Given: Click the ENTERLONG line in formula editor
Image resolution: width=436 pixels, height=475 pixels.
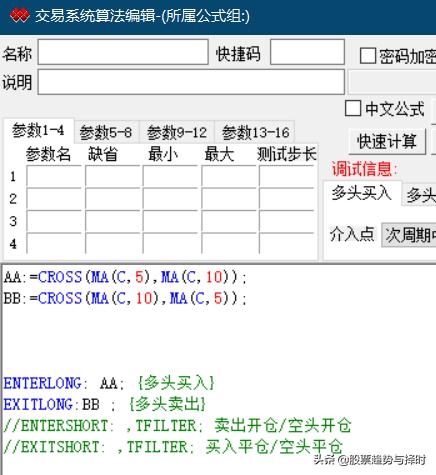Looking at the screenshot, I should (x=109, y=383).
